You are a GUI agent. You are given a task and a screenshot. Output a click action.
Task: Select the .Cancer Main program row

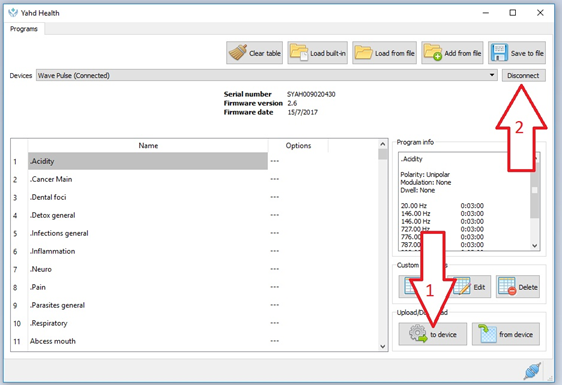(148, 179)
